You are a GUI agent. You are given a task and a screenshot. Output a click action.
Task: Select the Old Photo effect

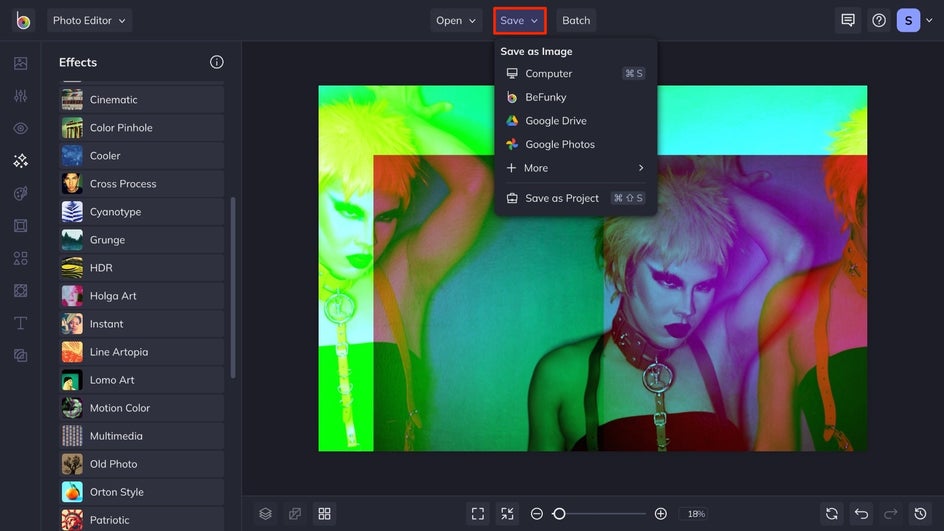[x=142, y=464]
